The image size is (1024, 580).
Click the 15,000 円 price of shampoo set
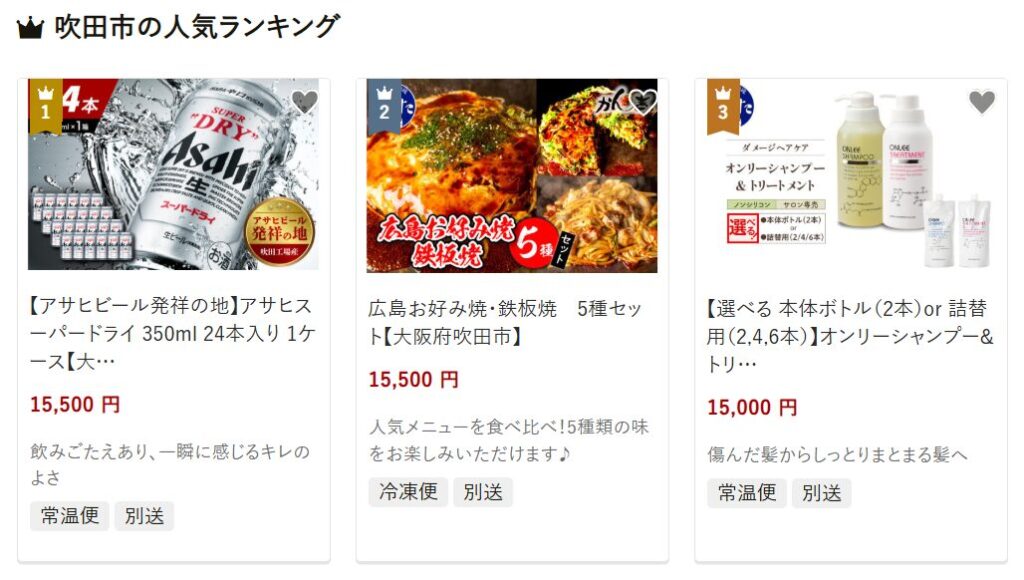click(x=752, y=408)
